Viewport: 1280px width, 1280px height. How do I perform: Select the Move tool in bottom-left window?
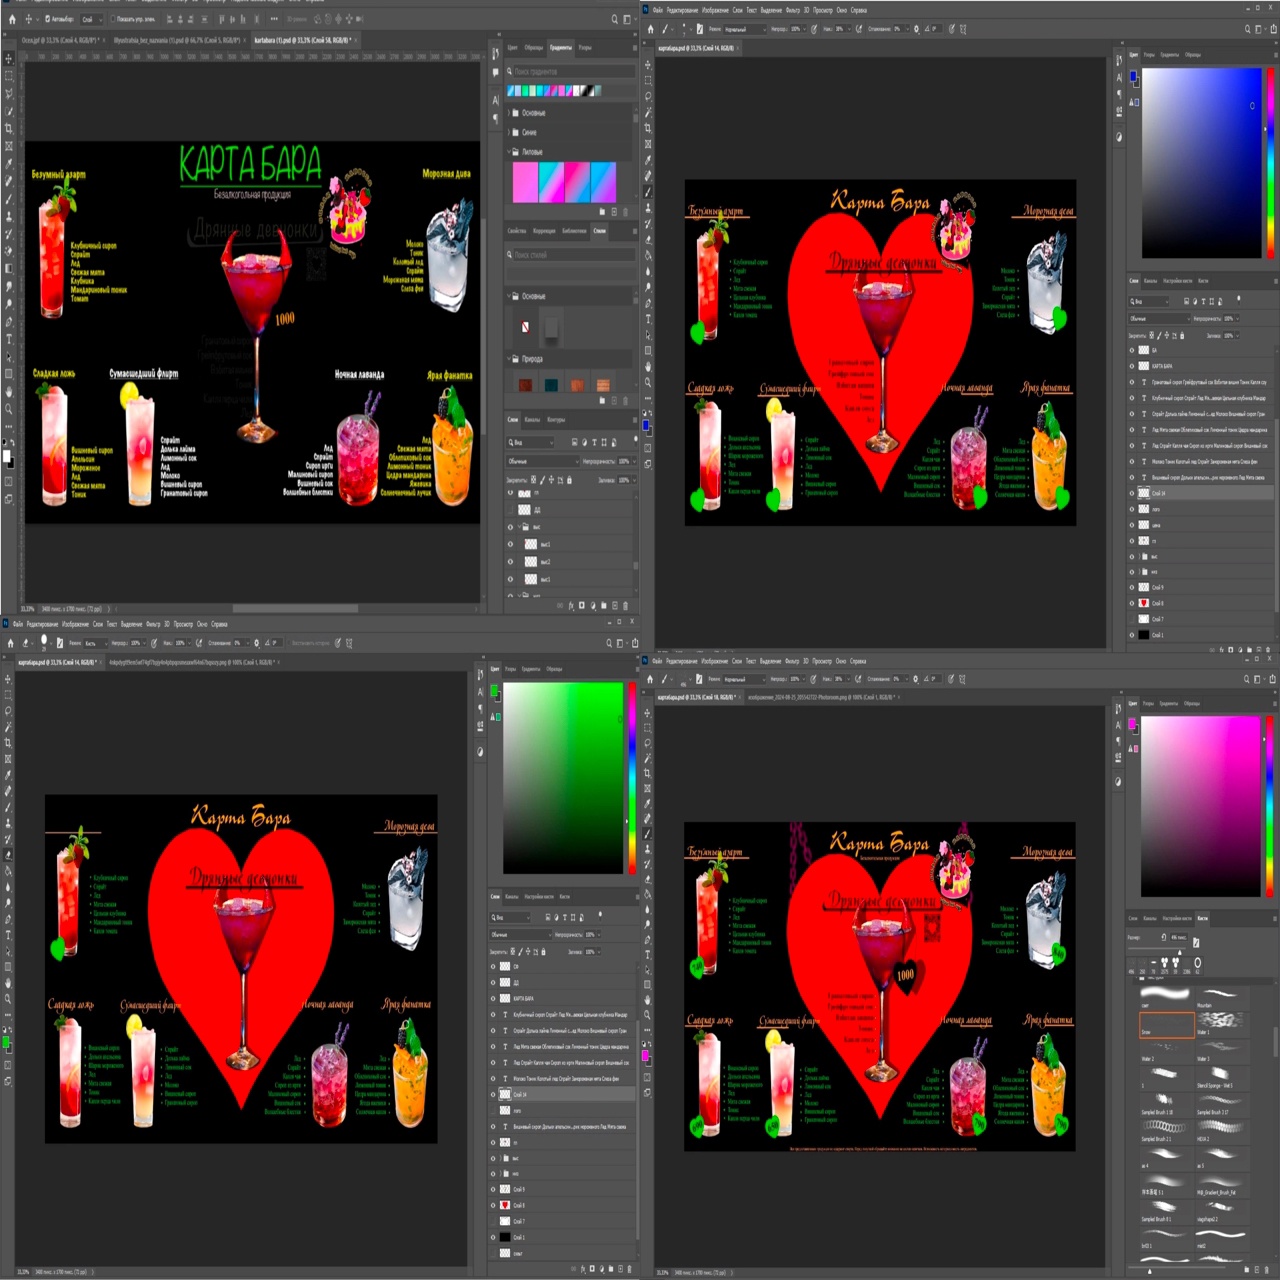point(8,679)
